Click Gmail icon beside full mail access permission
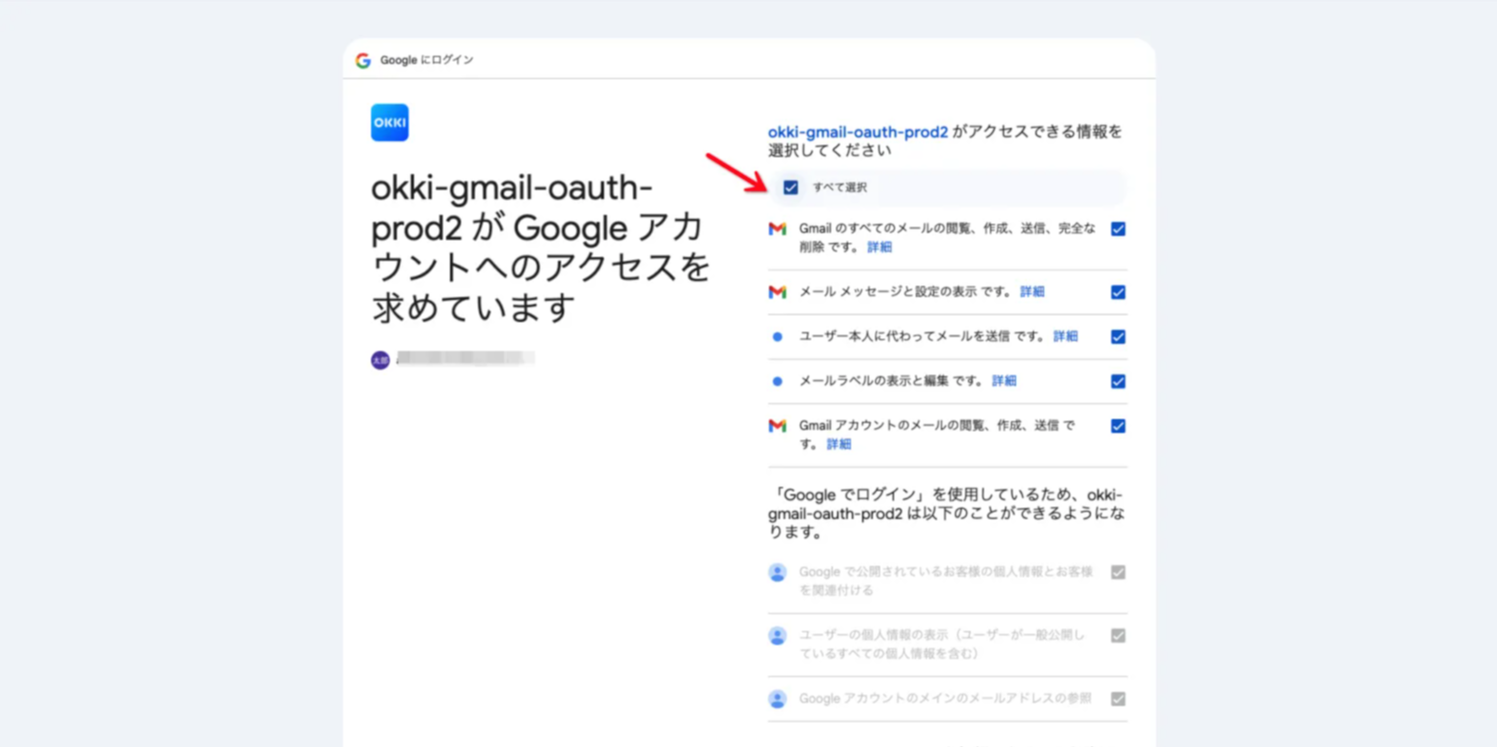 coord(777,229)
